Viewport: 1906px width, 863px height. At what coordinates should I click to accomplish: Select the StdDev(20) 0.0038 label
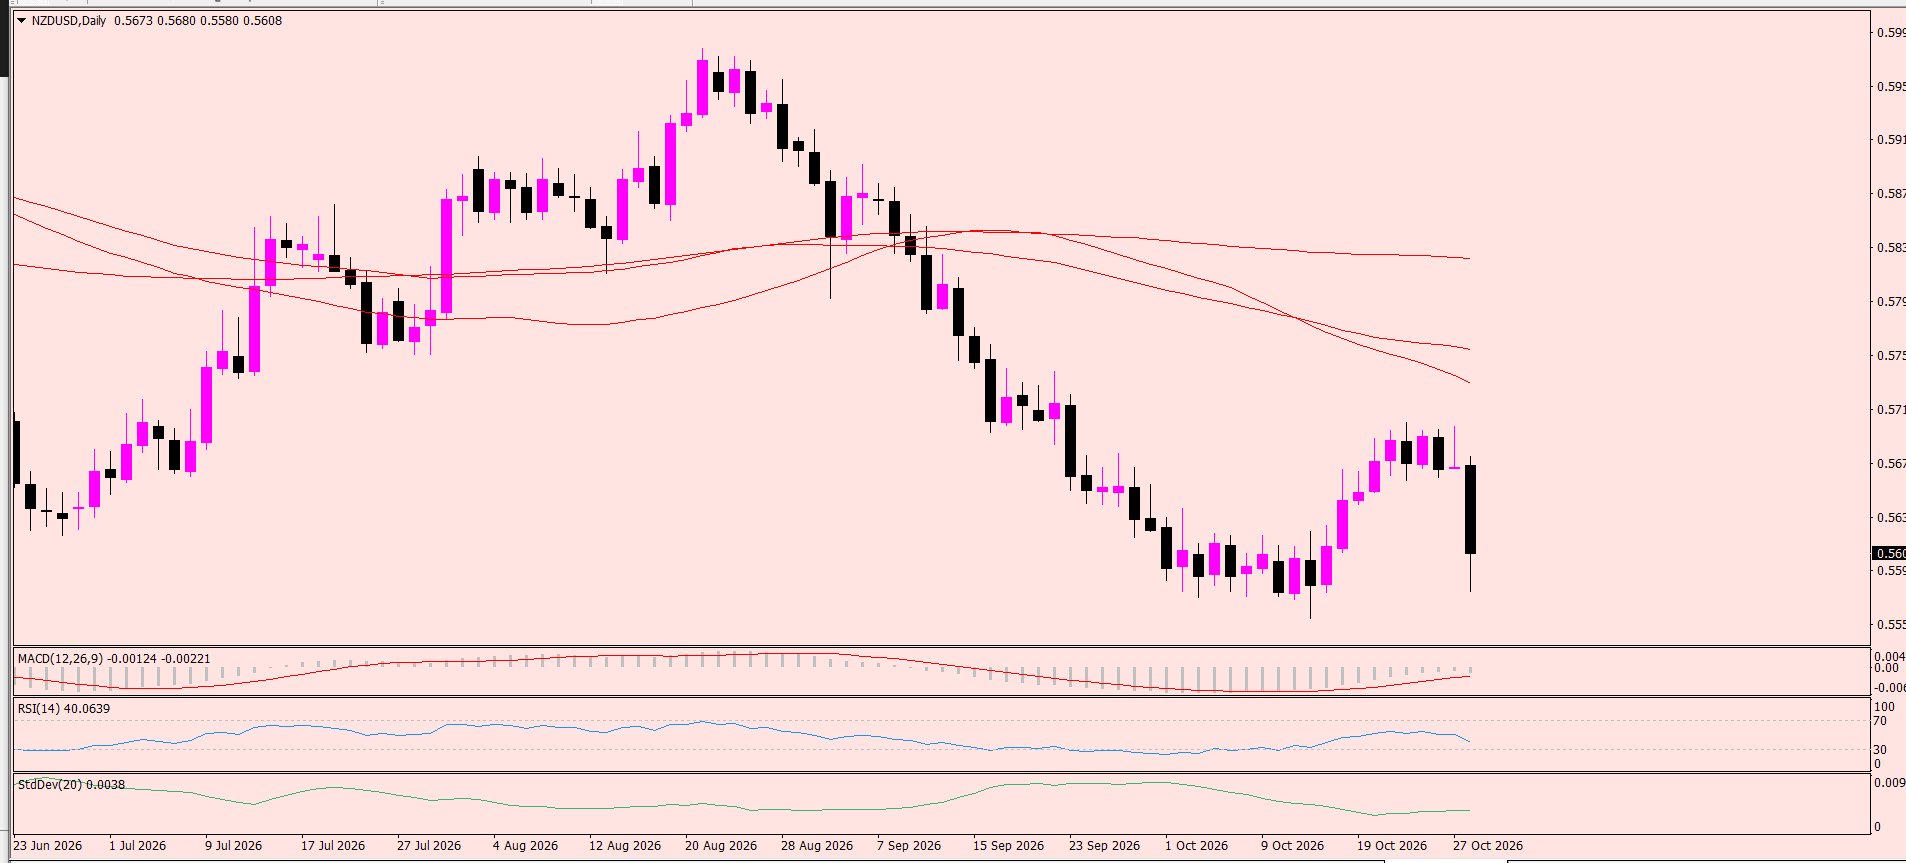[x=71, y=784]
